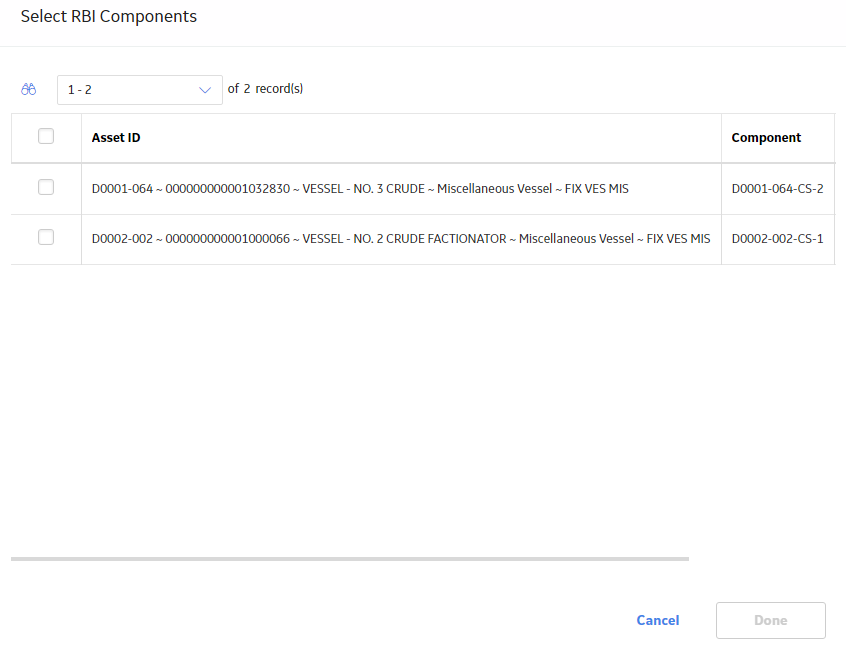Click the Done button

(770, 620)
